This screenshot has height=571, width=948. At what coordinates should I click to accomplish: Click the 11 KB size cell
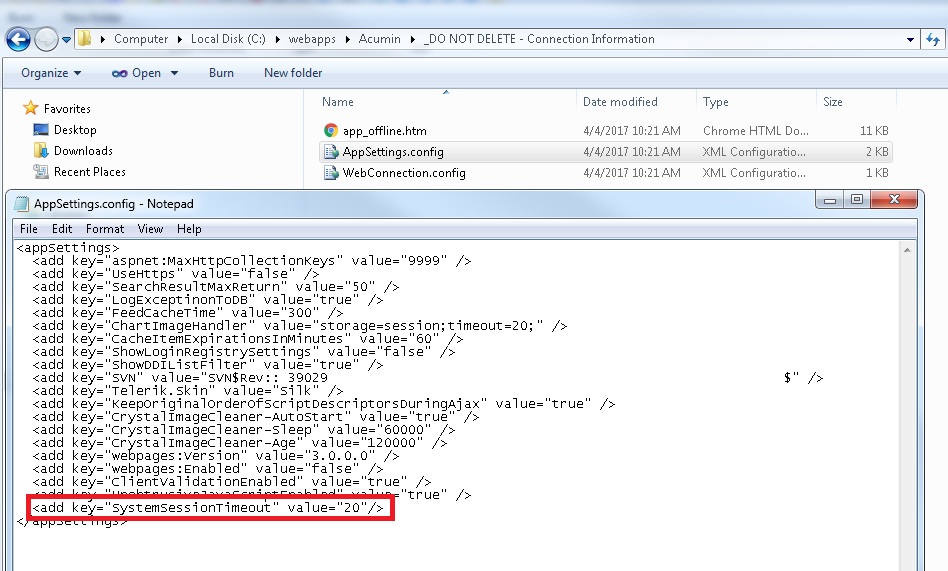point(874,131)
